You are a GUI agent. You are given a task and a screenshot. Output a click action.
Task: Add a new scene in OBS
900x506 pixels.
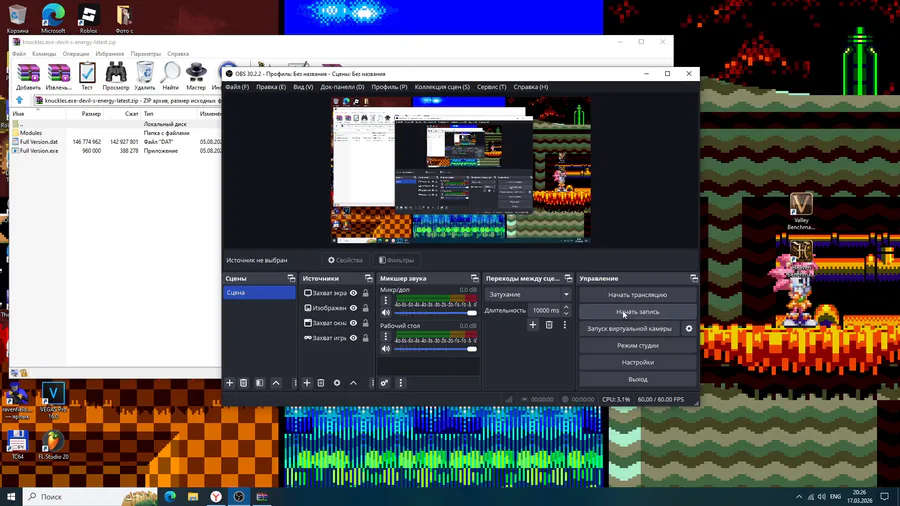click(x=230, y=383)
